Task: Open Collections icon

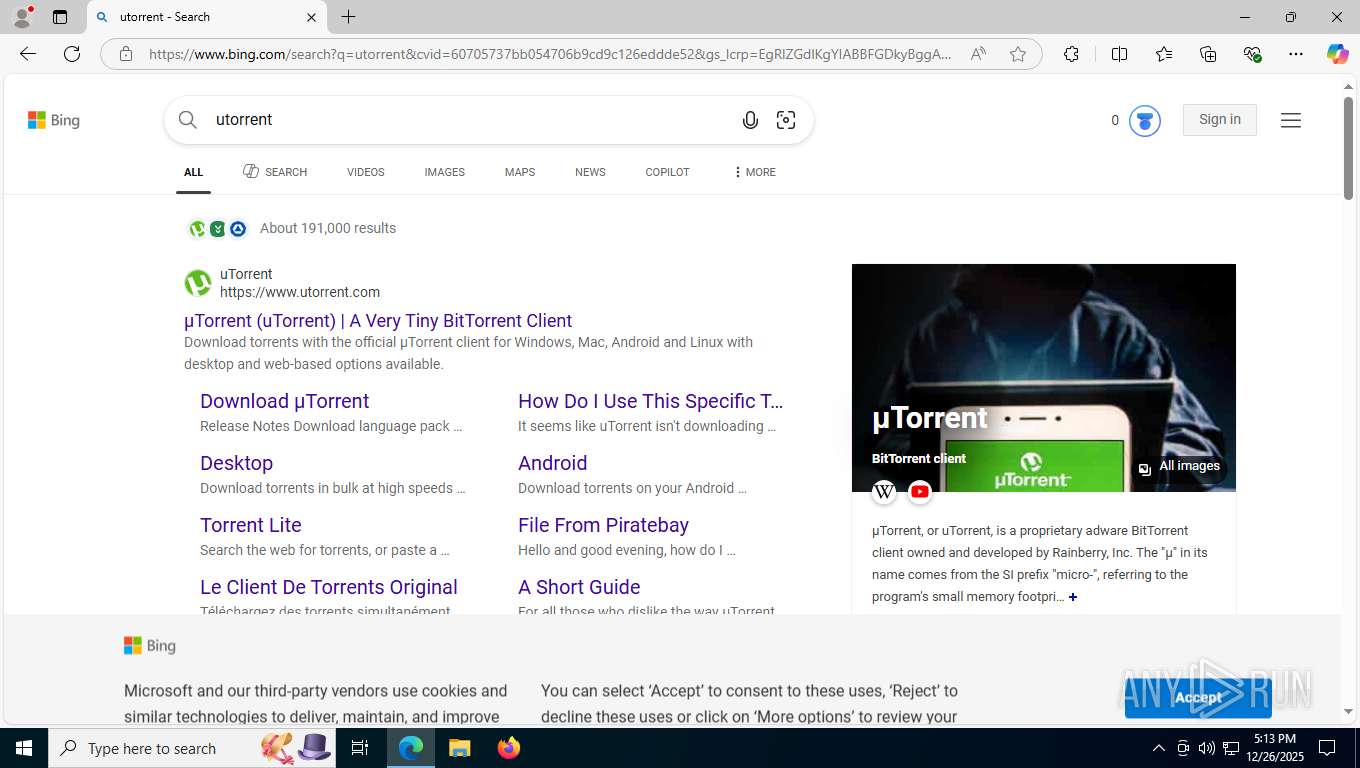Action: pyautogui.click(x=1208, y=54)
